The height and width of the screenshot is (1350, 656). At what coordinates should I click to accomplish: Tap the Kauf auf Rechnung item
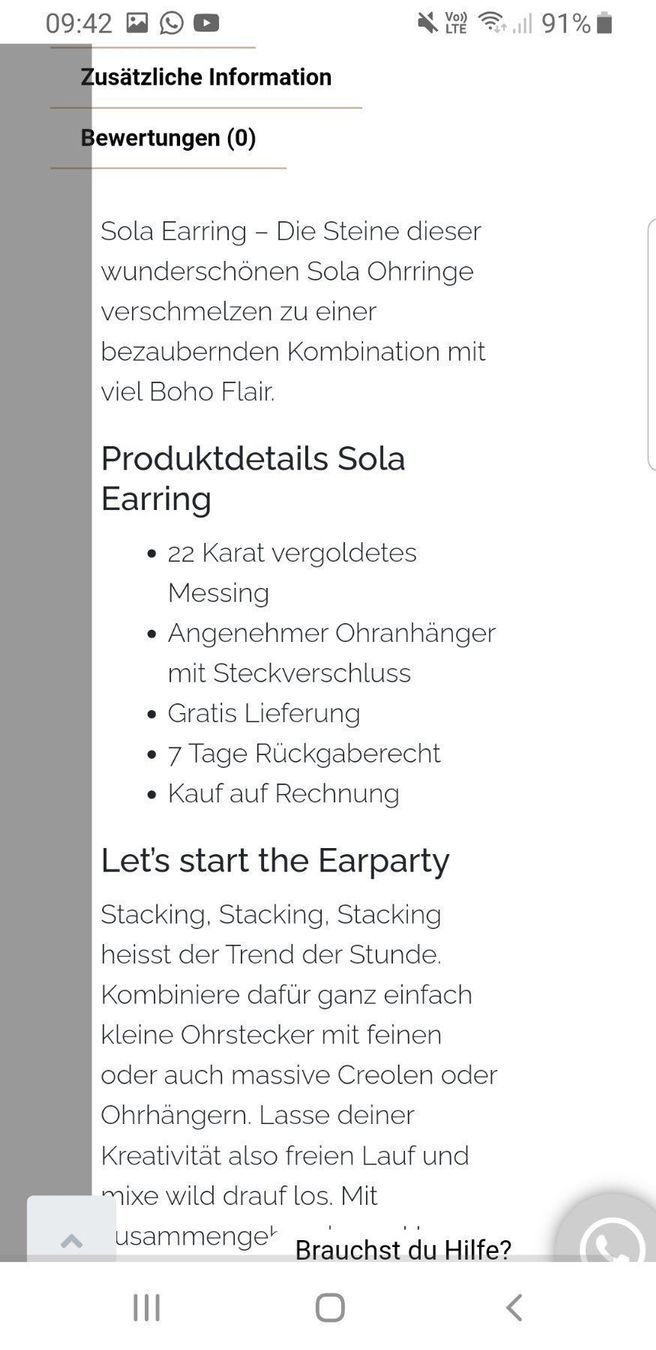point(283,793)
